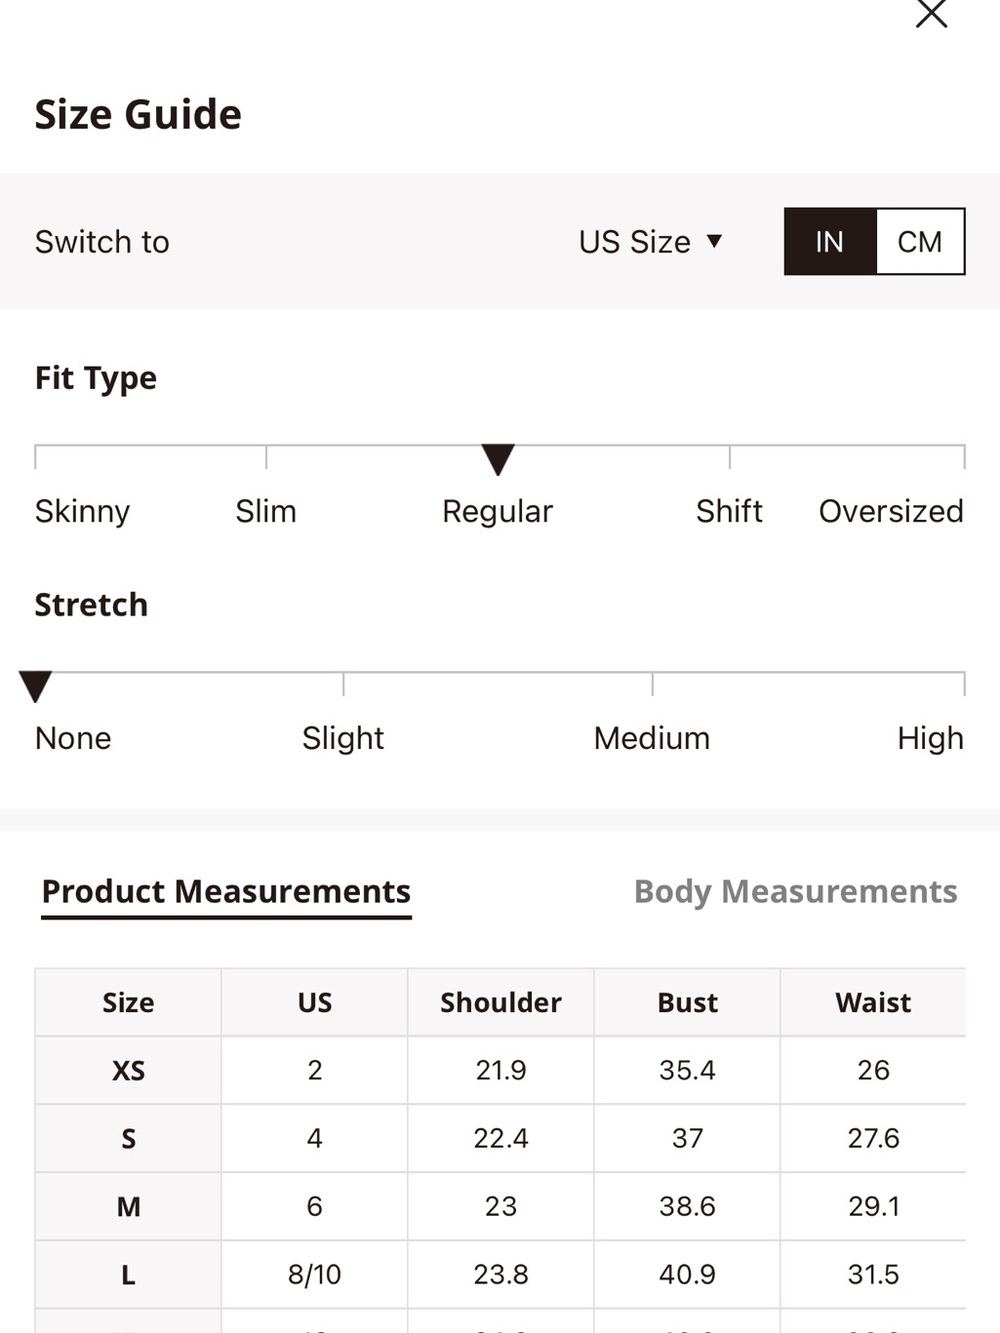Close the Size Guide panel
Image resolution: width=1000 pixels, height=1333 pixels.
click(x=931, y=13)
